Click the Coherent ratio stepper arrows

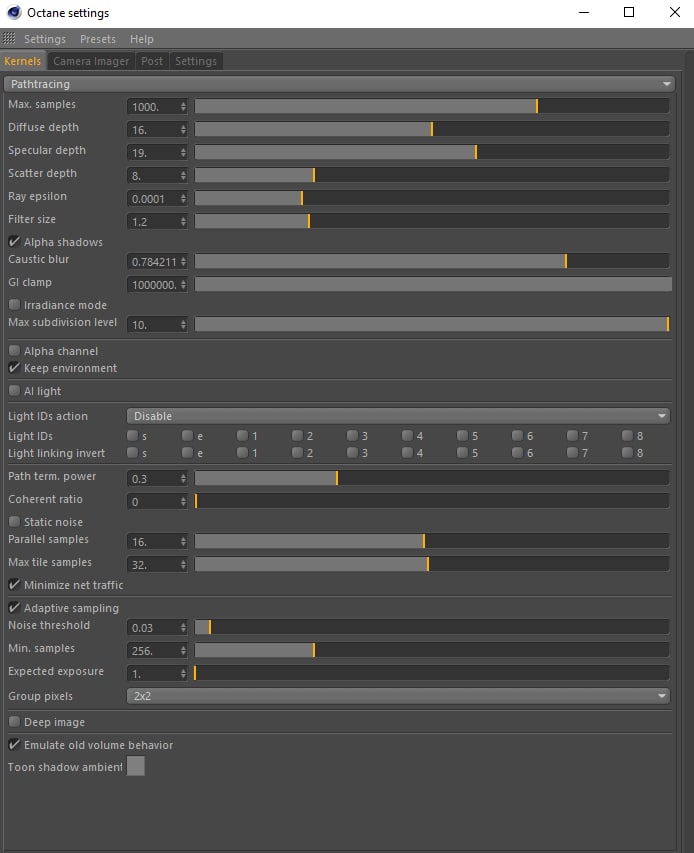pyautogui.click(x=183, y=502)
